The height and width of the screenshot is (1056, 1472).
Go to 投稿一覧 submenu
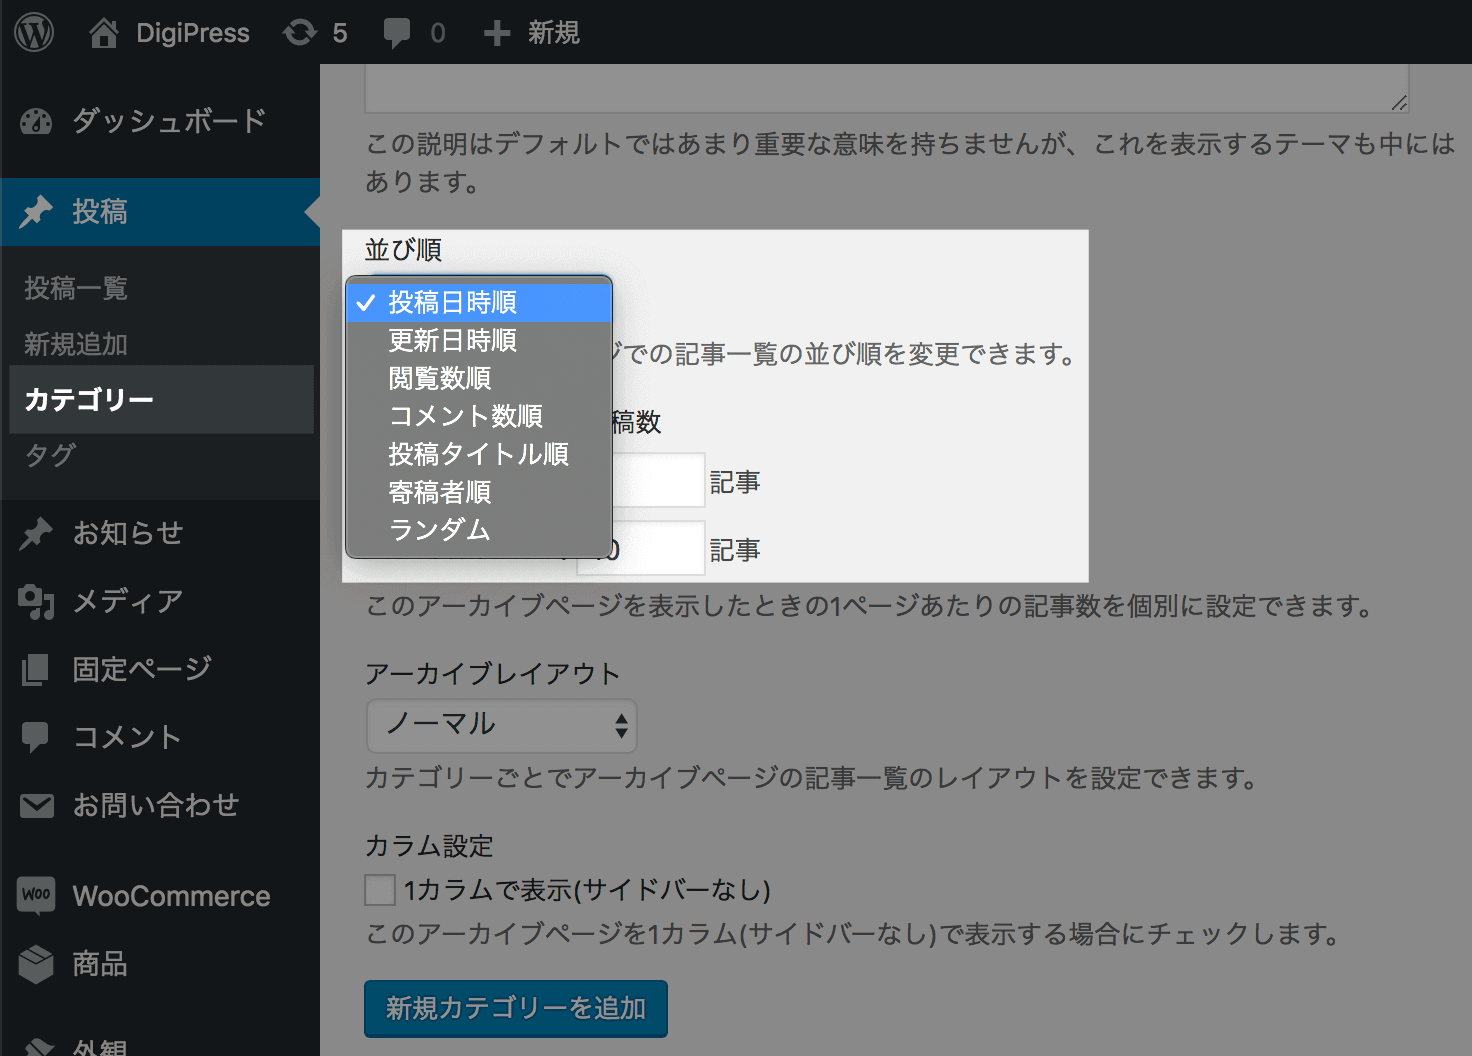pyautogui.click(x=76, y=289)
